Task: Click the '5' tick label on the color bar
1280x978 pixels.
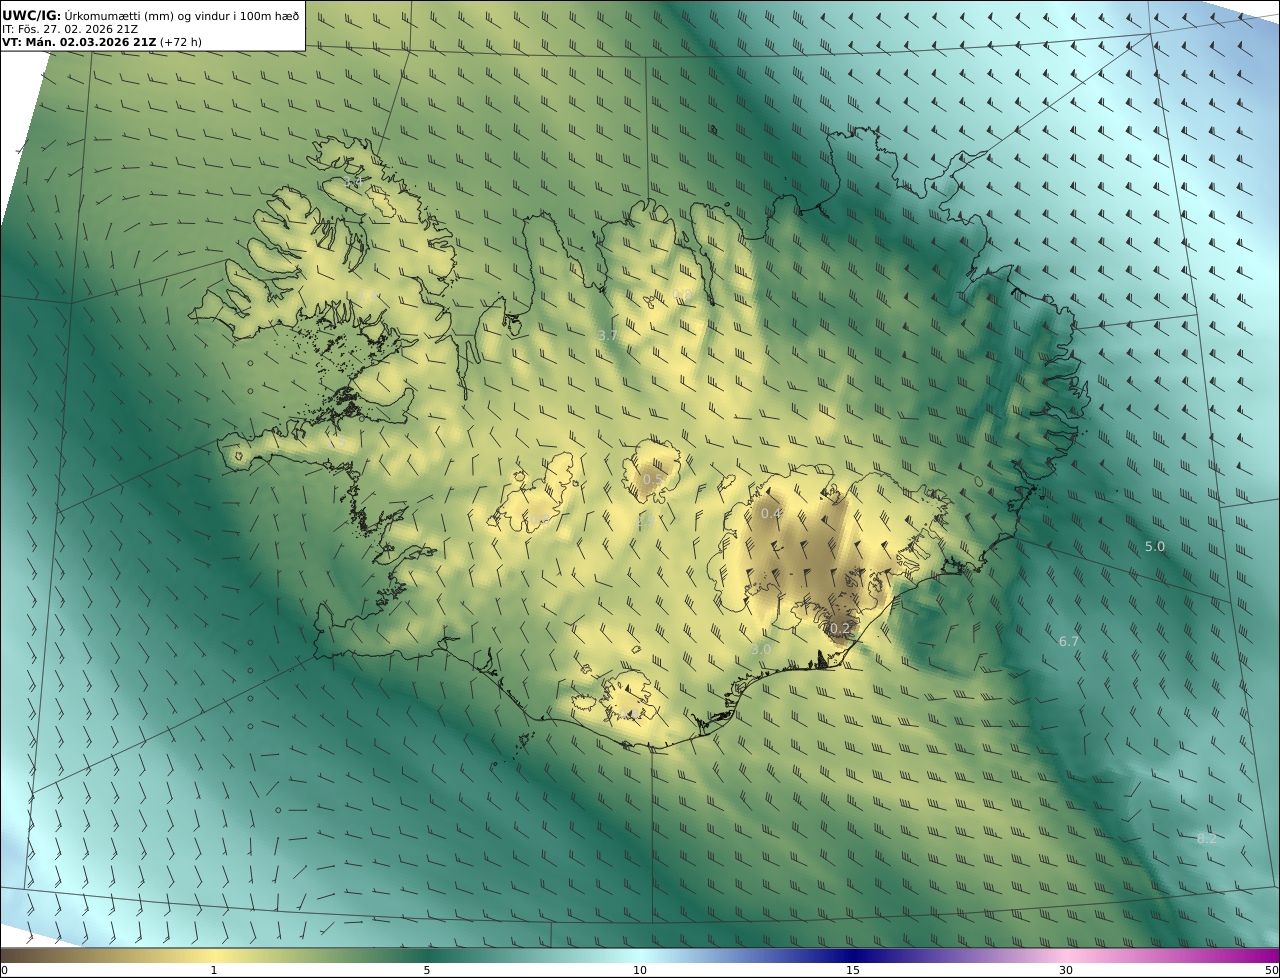Action: tap(427, 970)
